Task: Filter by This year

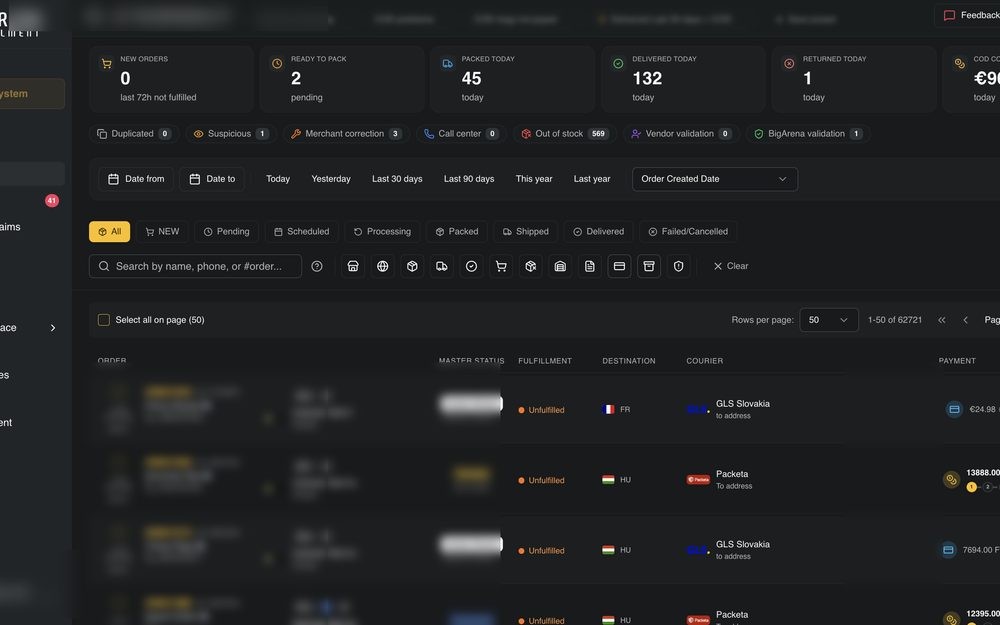Action: tap(534, 179)
